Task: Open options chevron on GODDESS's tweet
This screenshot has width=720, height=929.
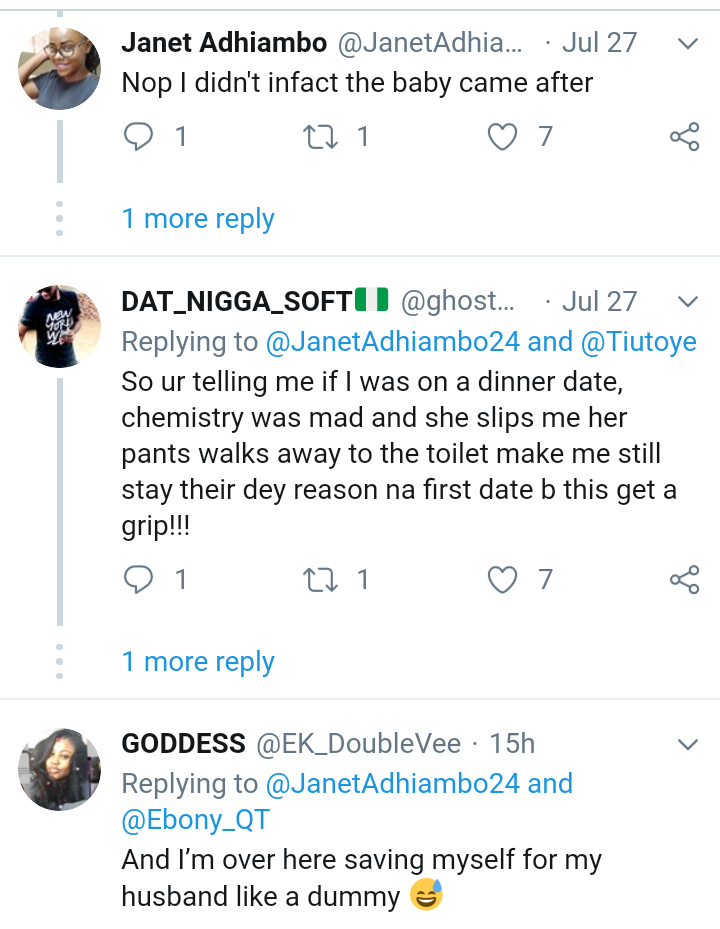Action: [x=688, y=745]
